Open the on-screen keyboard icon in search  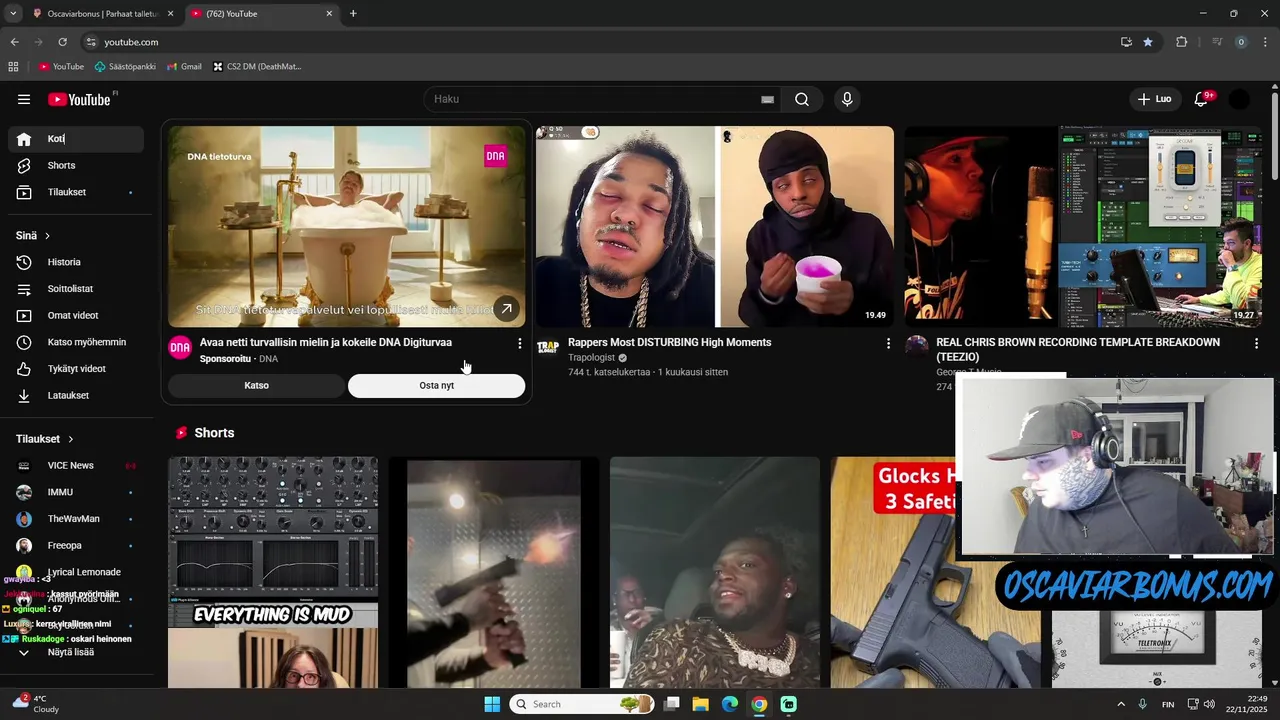pyautogui.click(x=767, y=99)
